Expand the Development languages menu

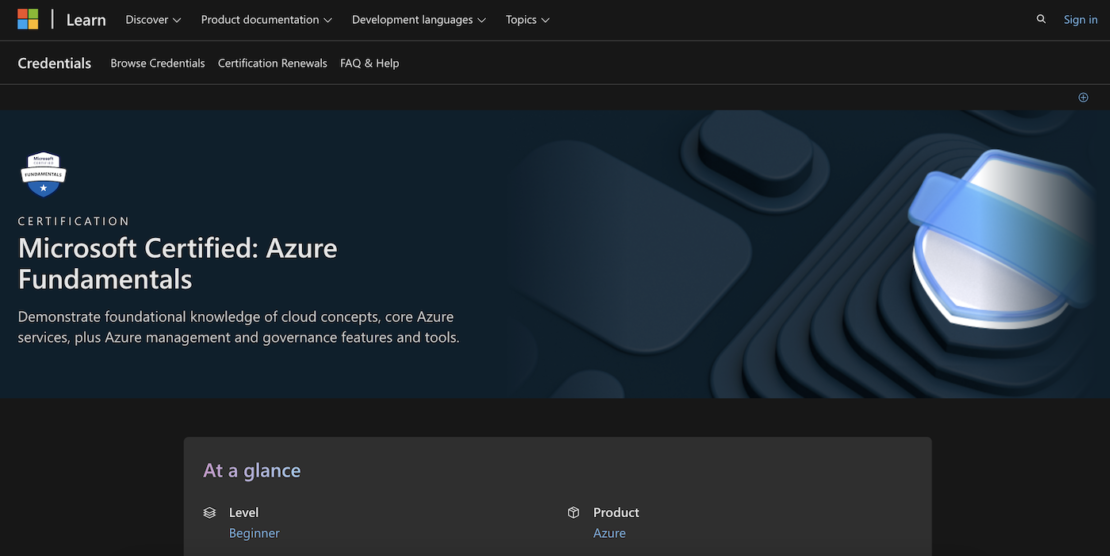pos(418,20)
